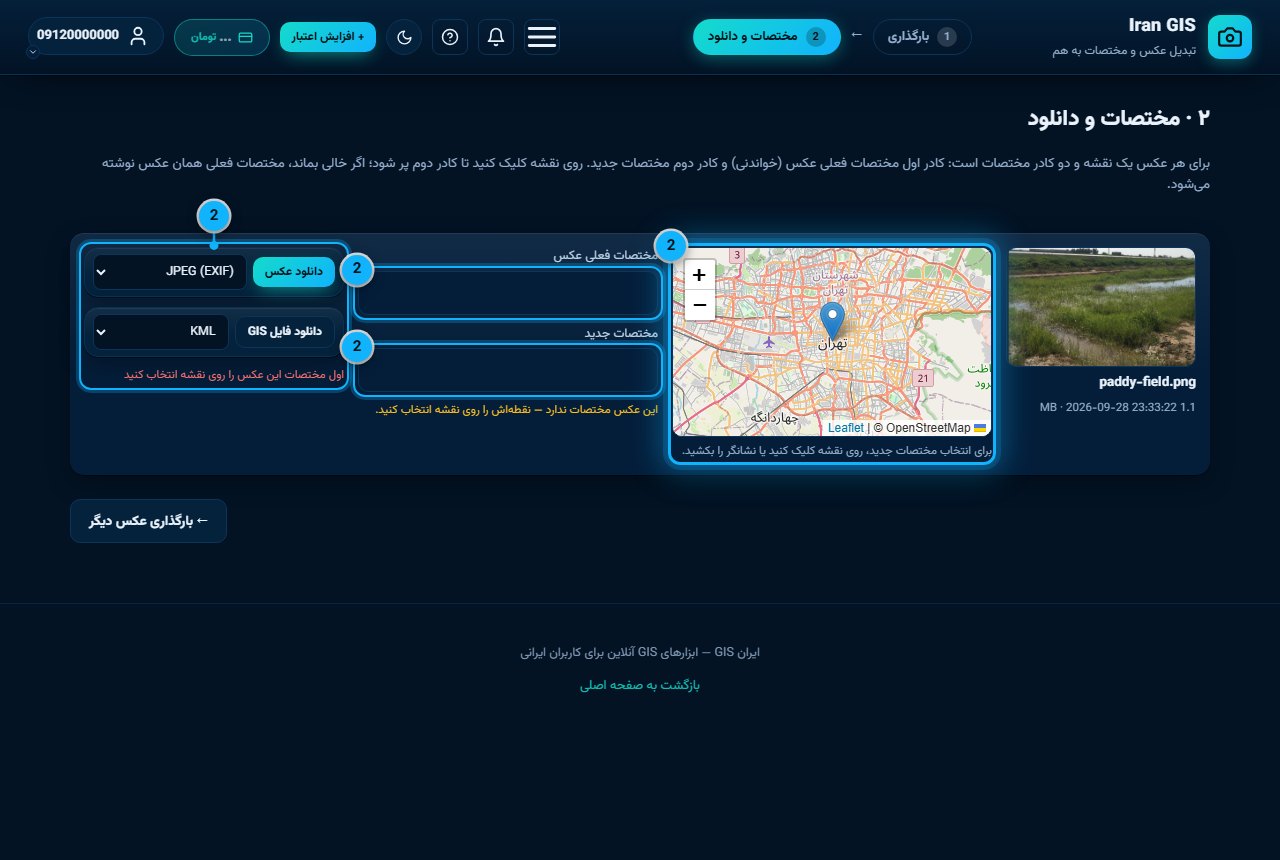Click the دانلود فایل GIS button
1280x860 pixels.
(x=285, y=332)
